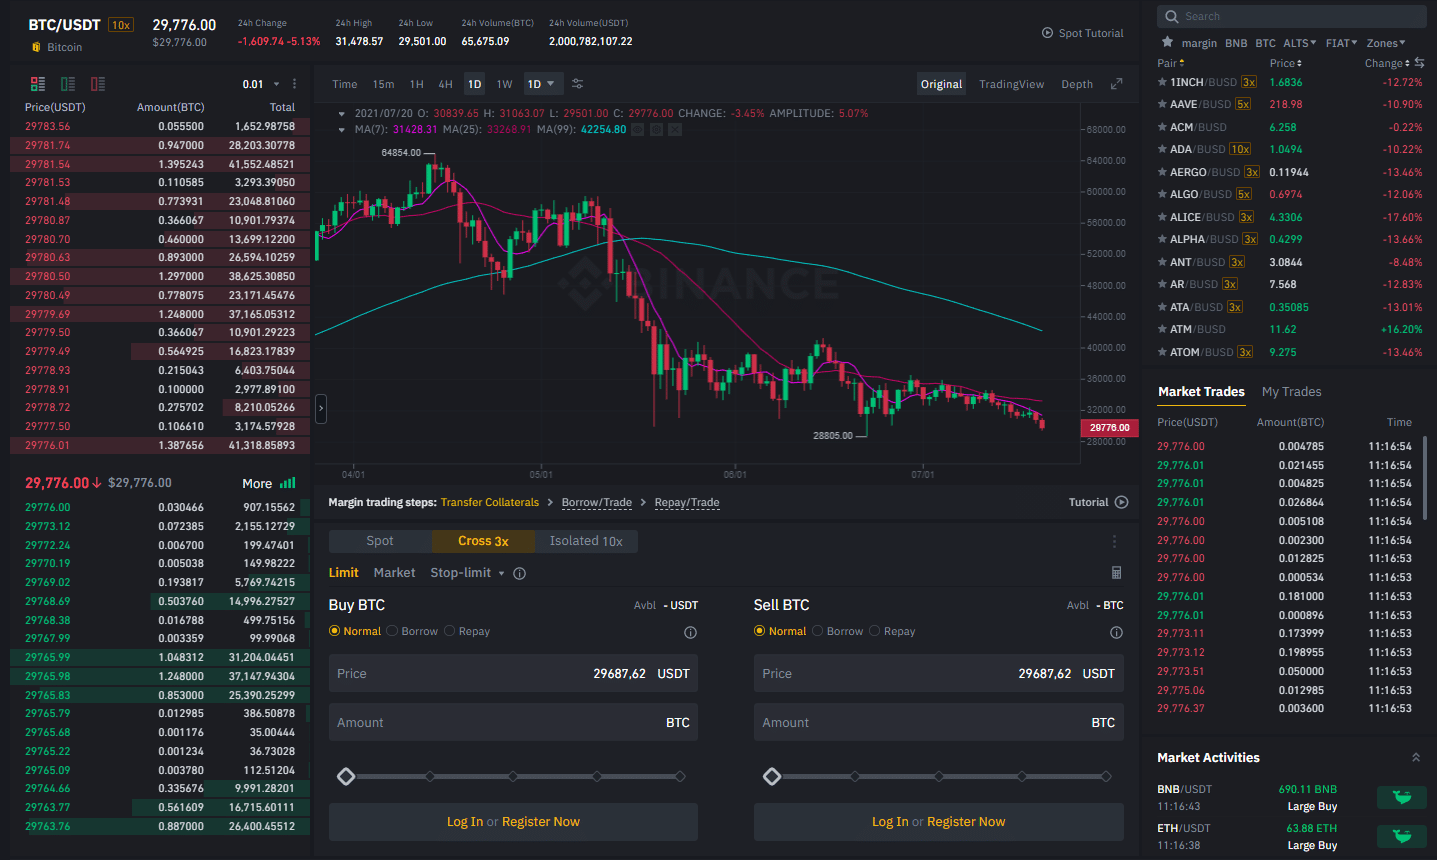Viewport: 1437px width, 860px height.
Task: Select Borrow radio under Buy BTC
Action: coord(392,631)
